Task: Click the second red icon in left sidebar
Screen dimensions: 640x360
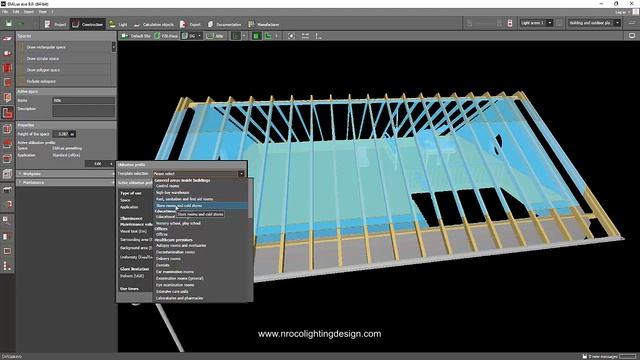Action: coord(7,53)
